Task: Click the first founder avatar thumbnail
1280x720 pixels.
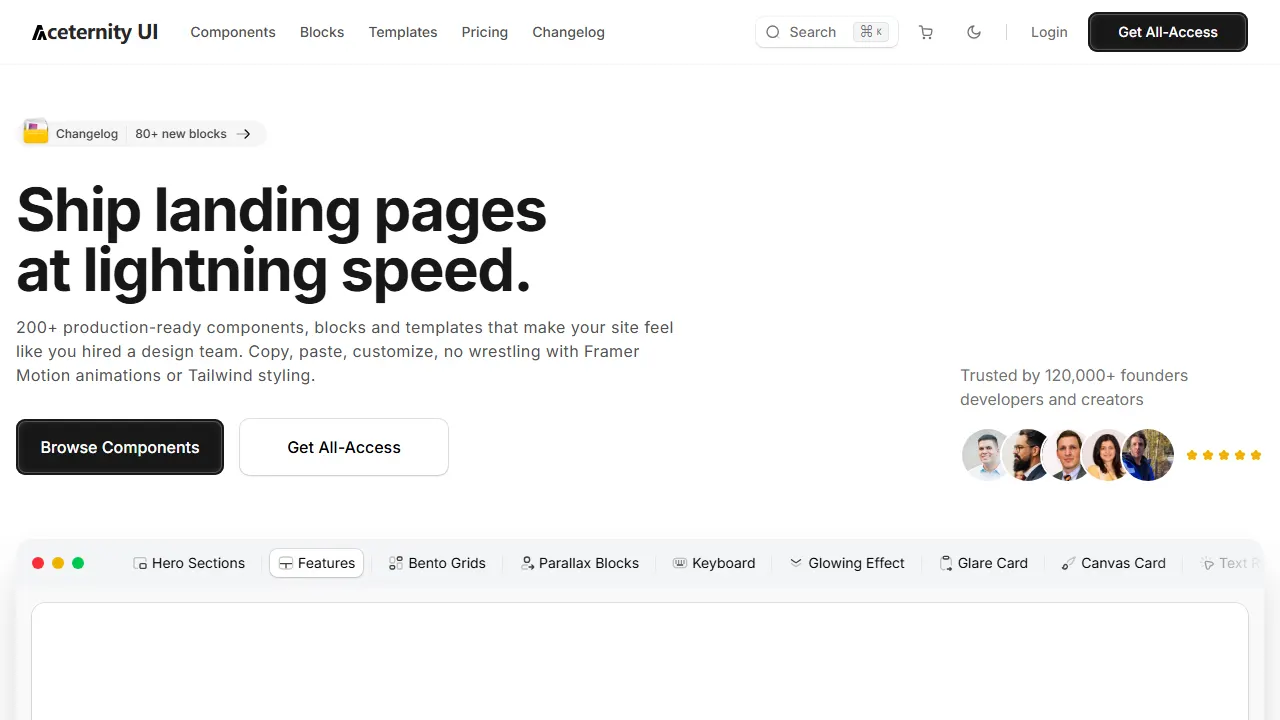Action: tap(987, 455)
